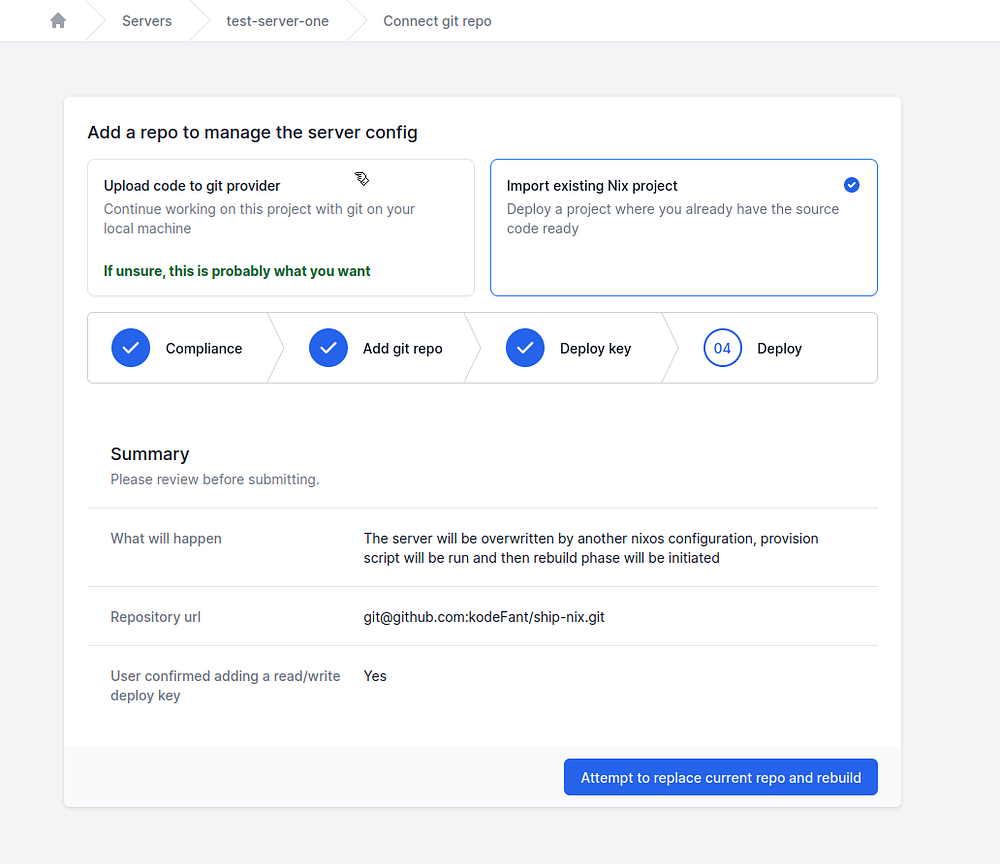Open the test-server-one breadcrumb link
This screenshot has height=864, width=1000.
(277, 21)
